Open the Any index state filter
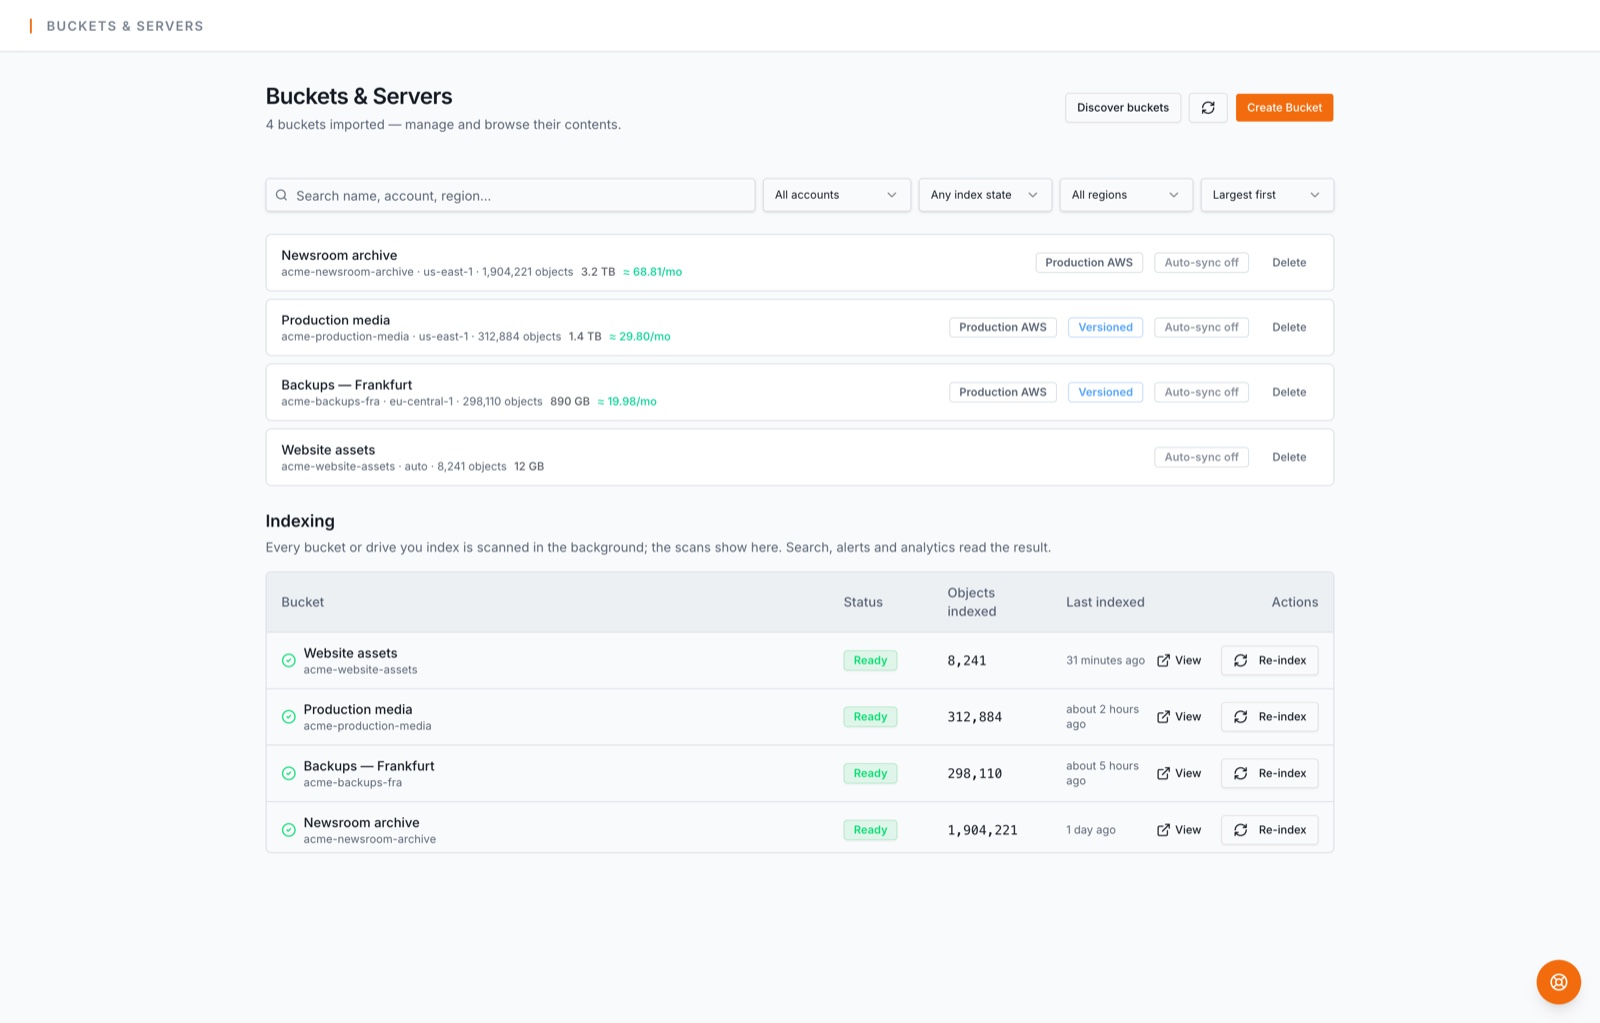This screenshot has height=1023, width=1600. (985, 195)
